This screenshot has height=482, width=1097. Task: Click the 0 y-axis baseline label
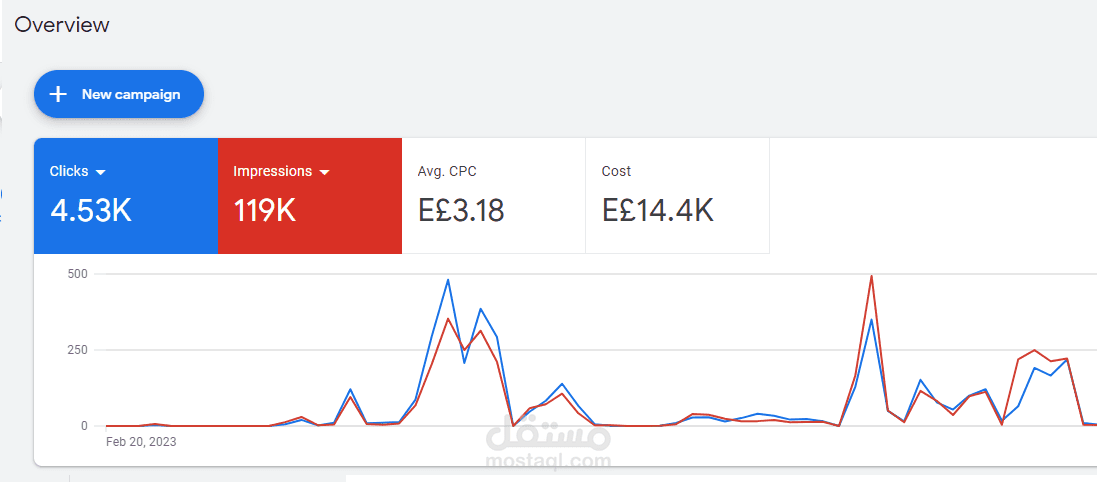[x=85, y=426]
